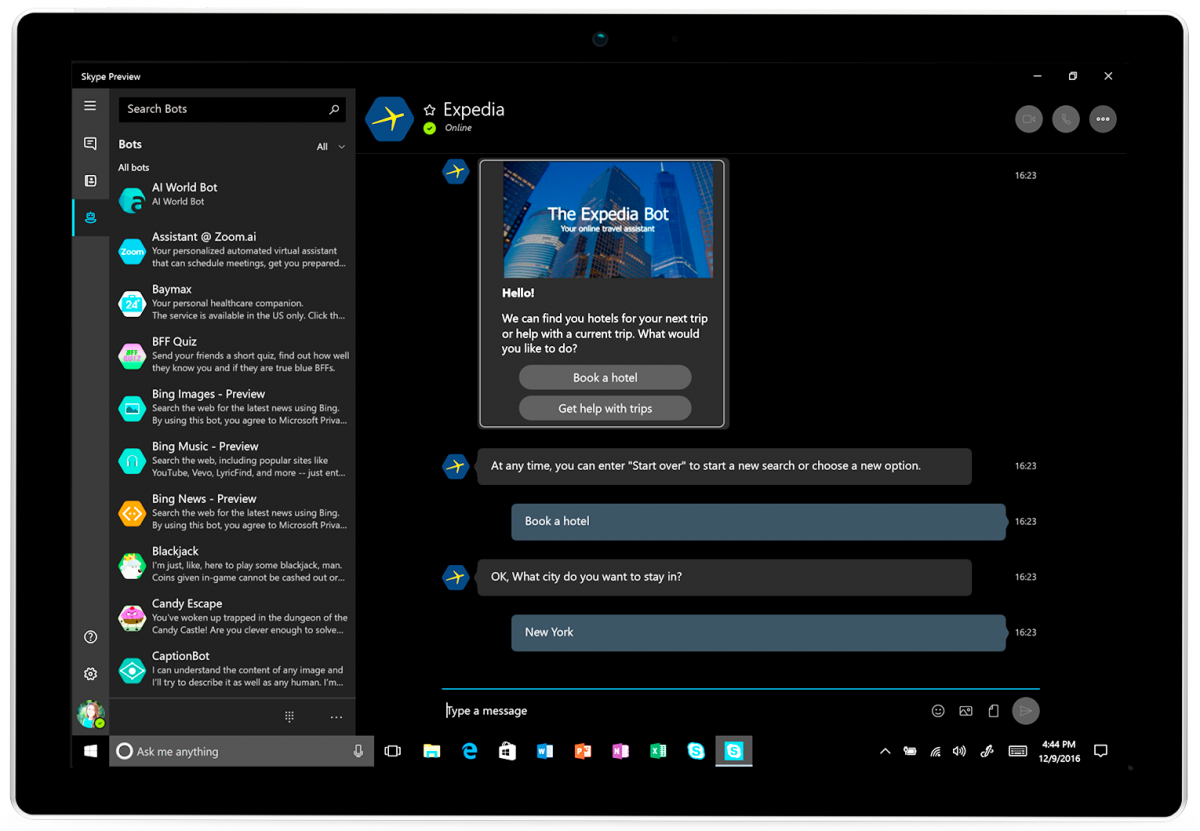Image resolution: width=1200 pixels, height=831 pixels.
Task: Attach an image to the message
Action: tap(966, 711)
